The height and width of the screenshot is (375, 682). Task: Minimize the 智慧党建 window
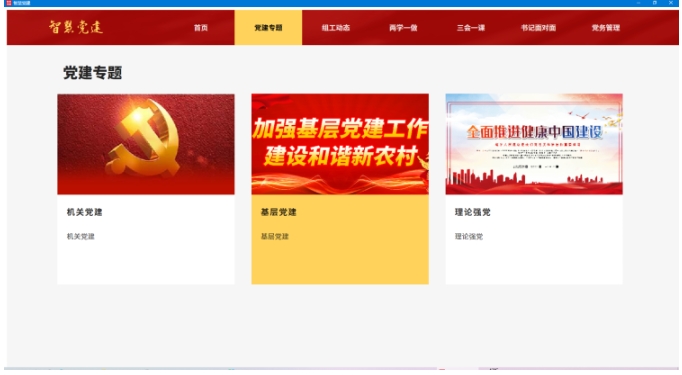pyautogui.click(x=638, y=3)
